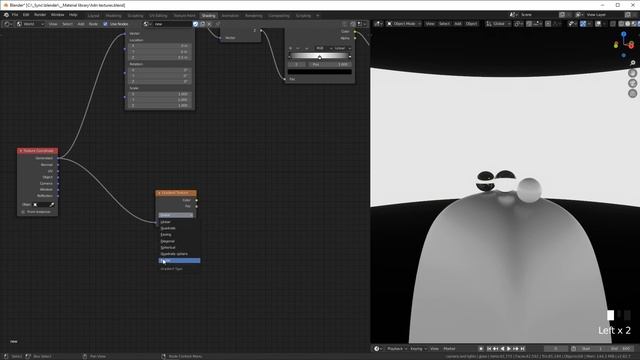Open the Global transform orientation dropdown
This screenshot has width=640, height=360.
(498, 24)
